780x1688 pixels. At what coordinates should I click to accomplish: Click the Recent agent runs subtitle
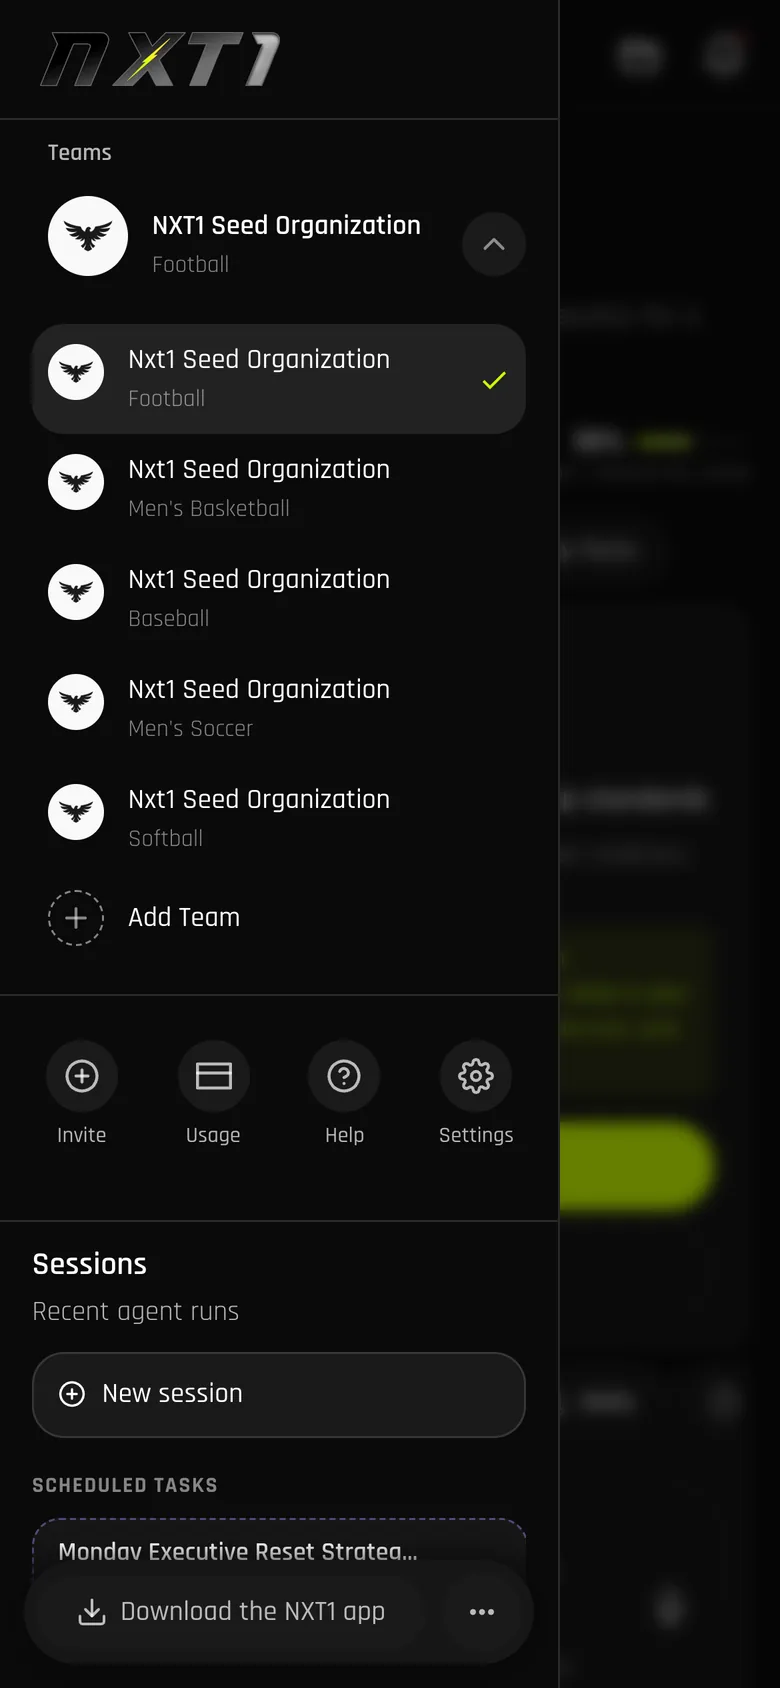[136, 1311]
